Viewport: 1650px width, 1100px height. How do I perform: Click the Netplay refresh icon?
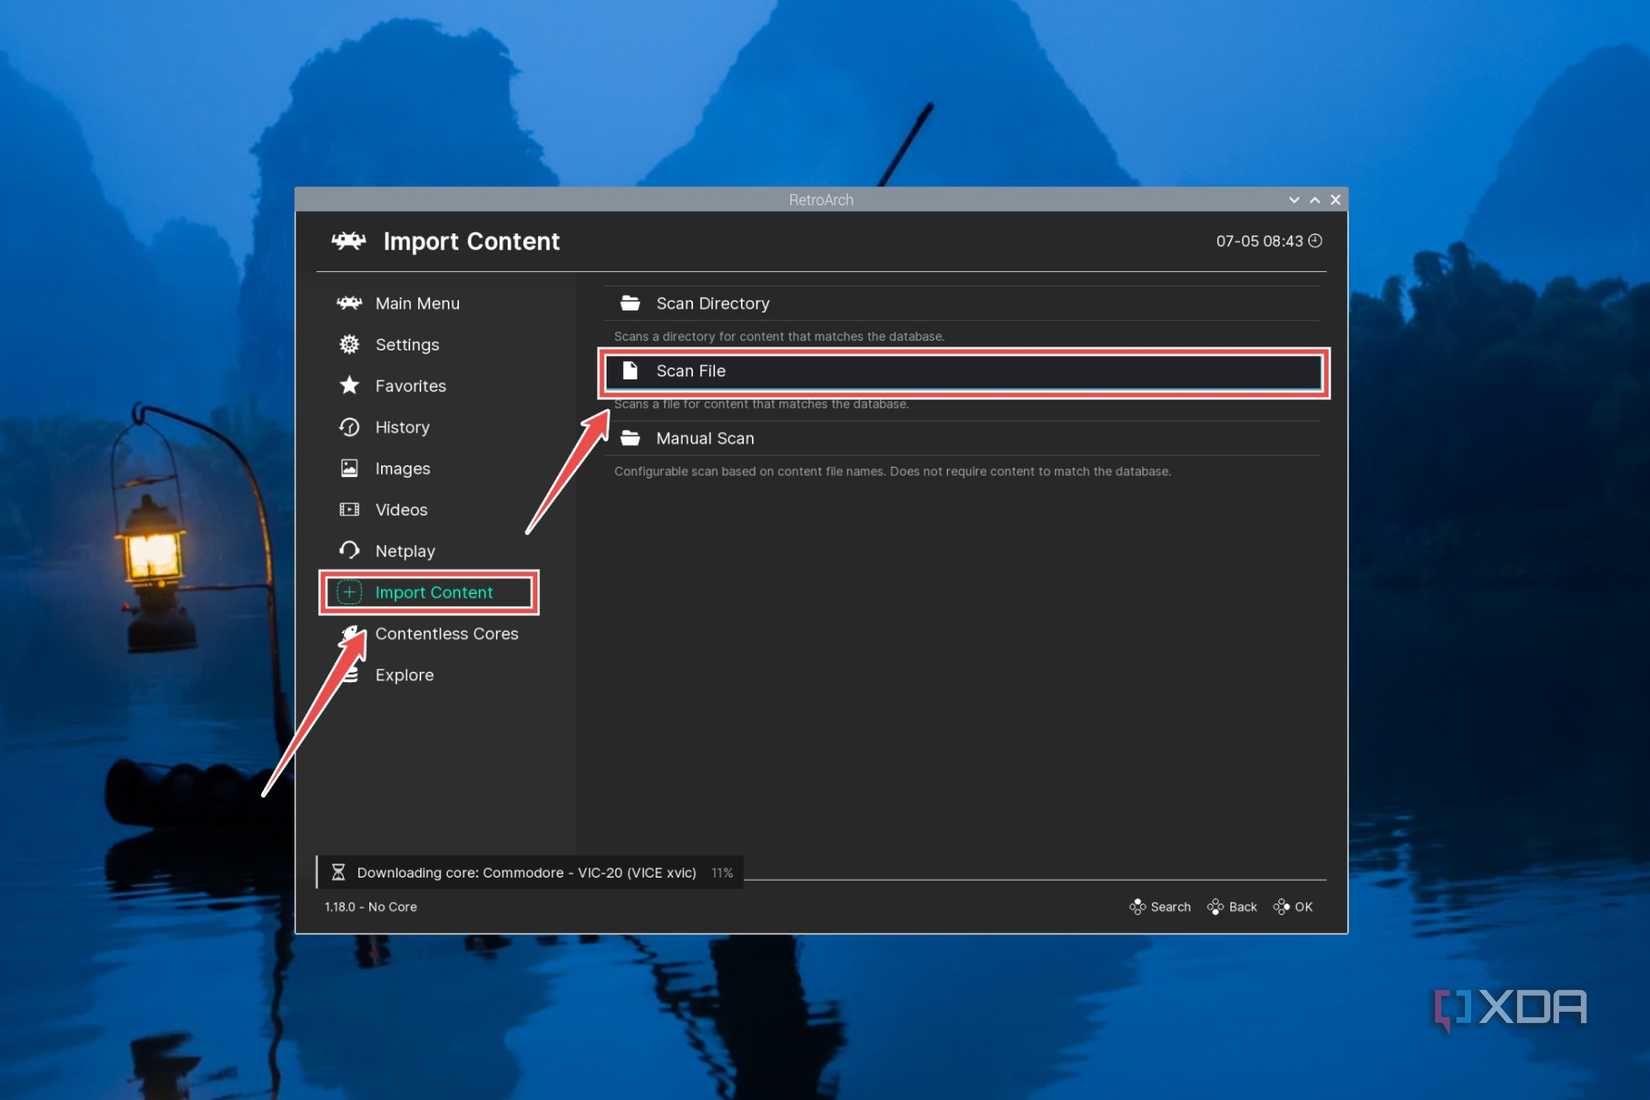pos(348,550)
